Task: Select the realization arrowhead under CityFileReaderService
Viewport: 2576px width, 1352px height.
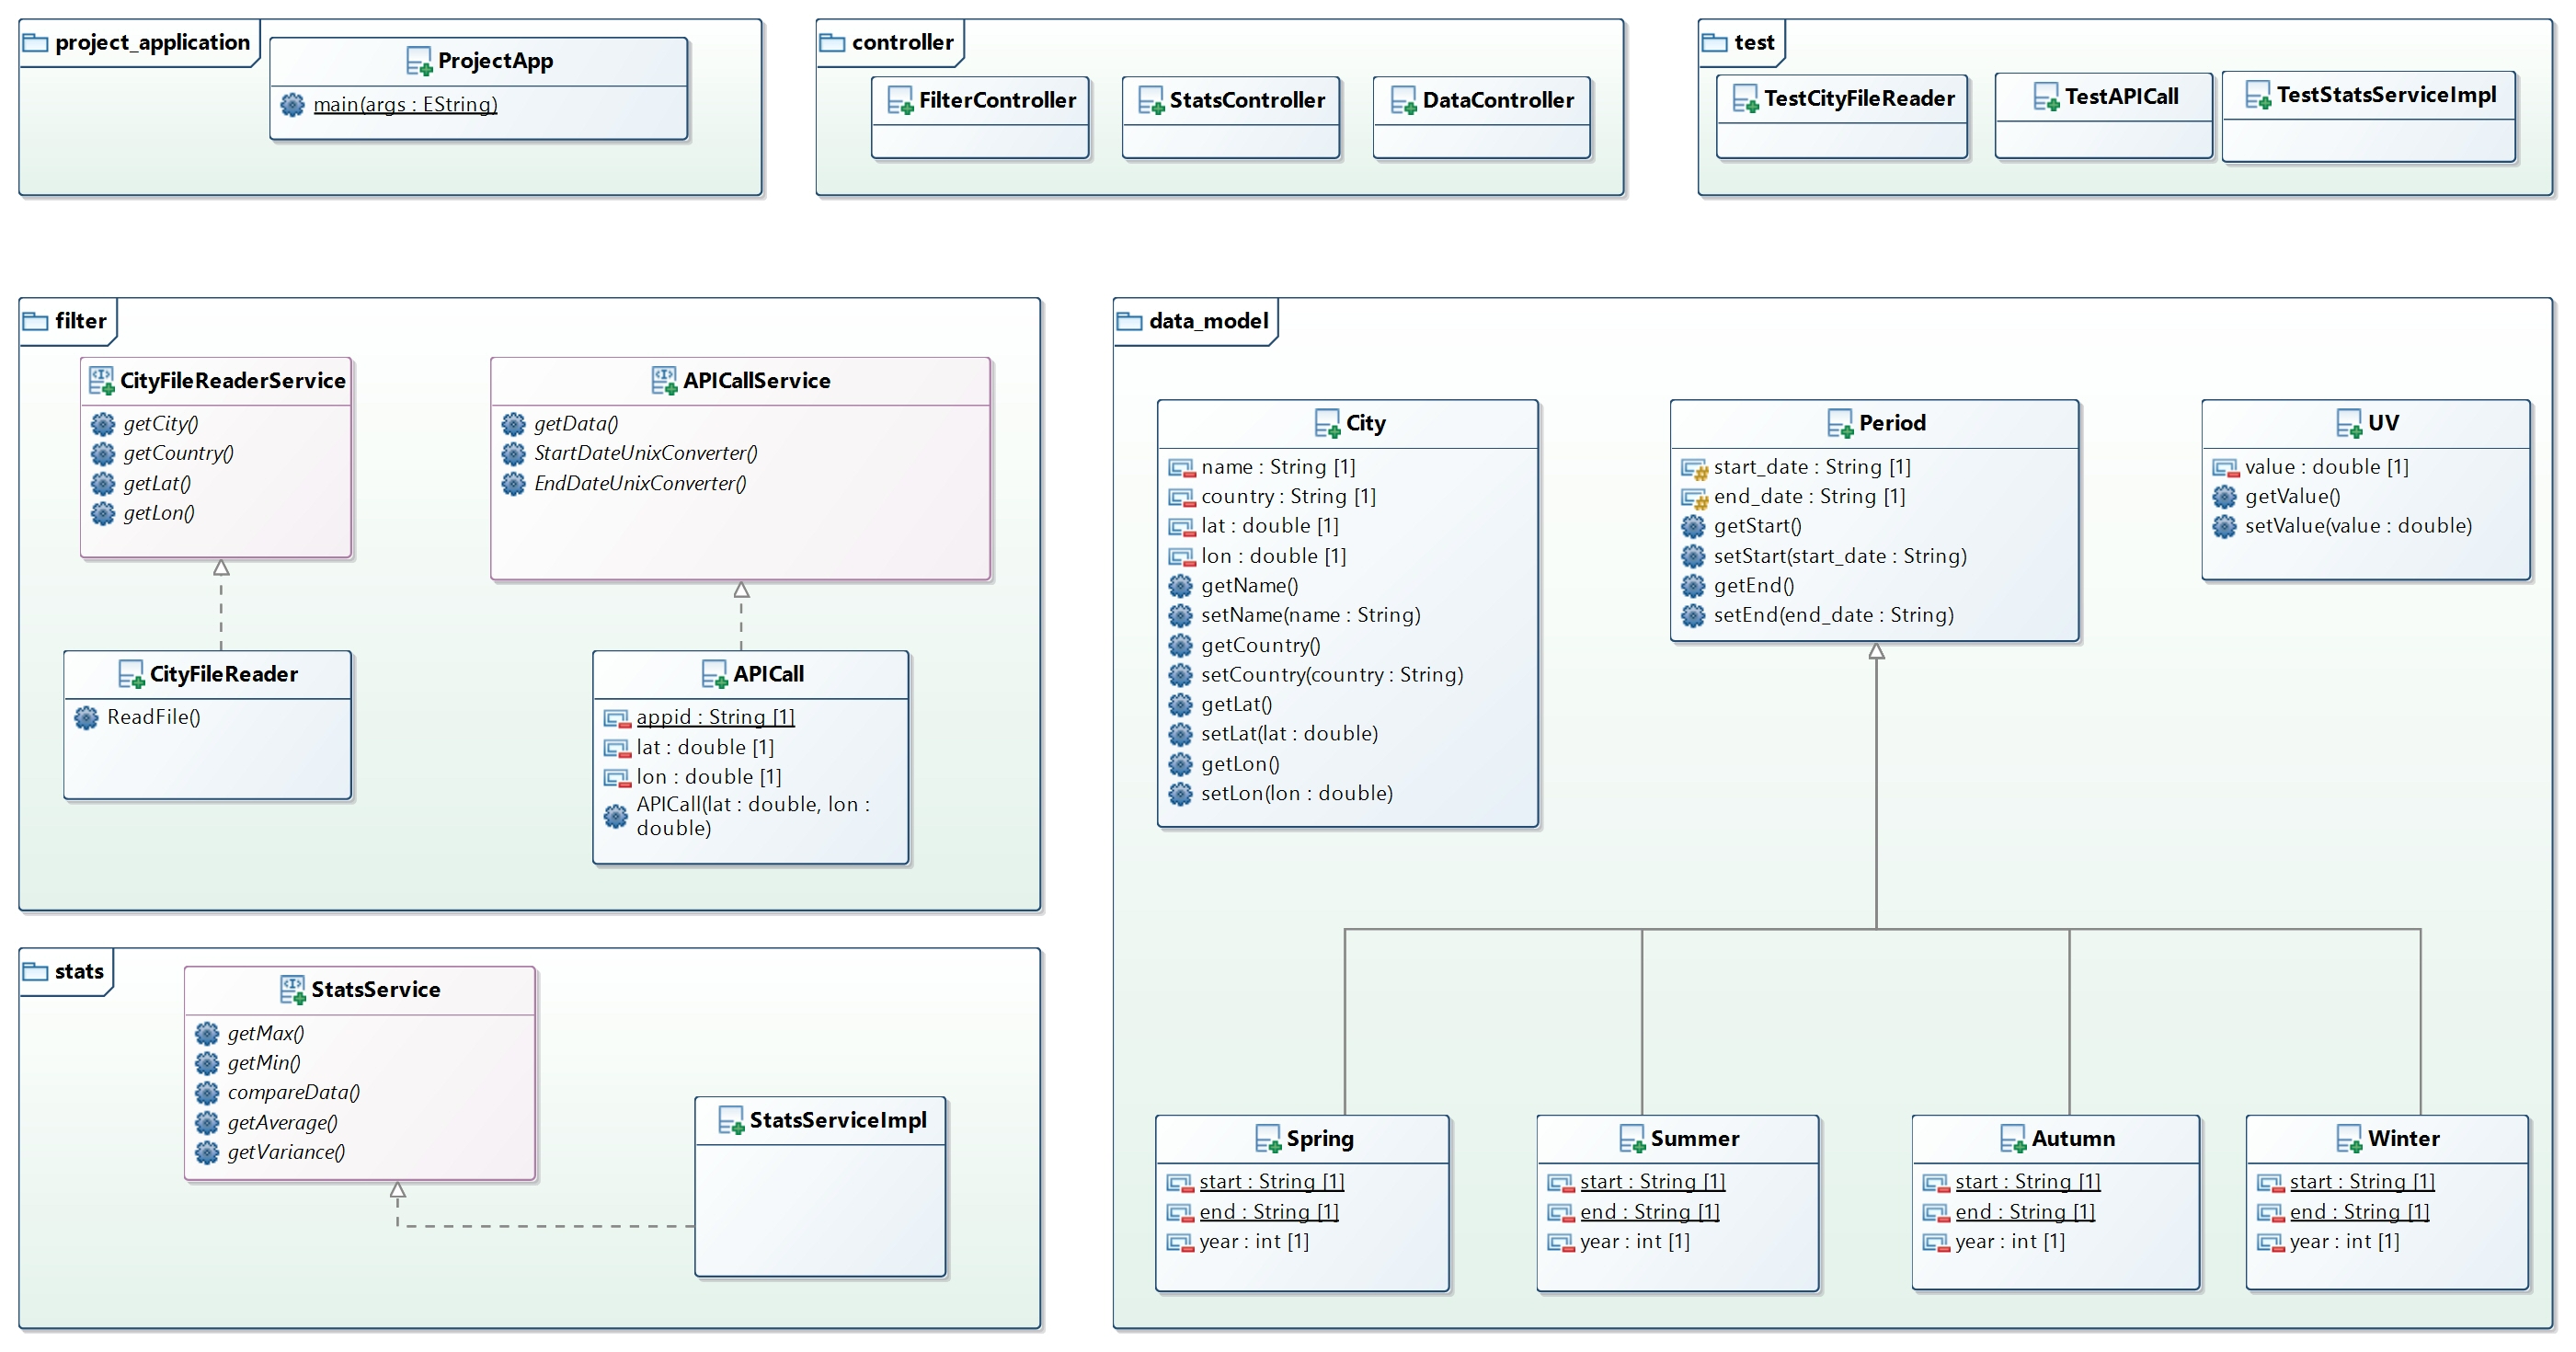Action: [221, 568]
